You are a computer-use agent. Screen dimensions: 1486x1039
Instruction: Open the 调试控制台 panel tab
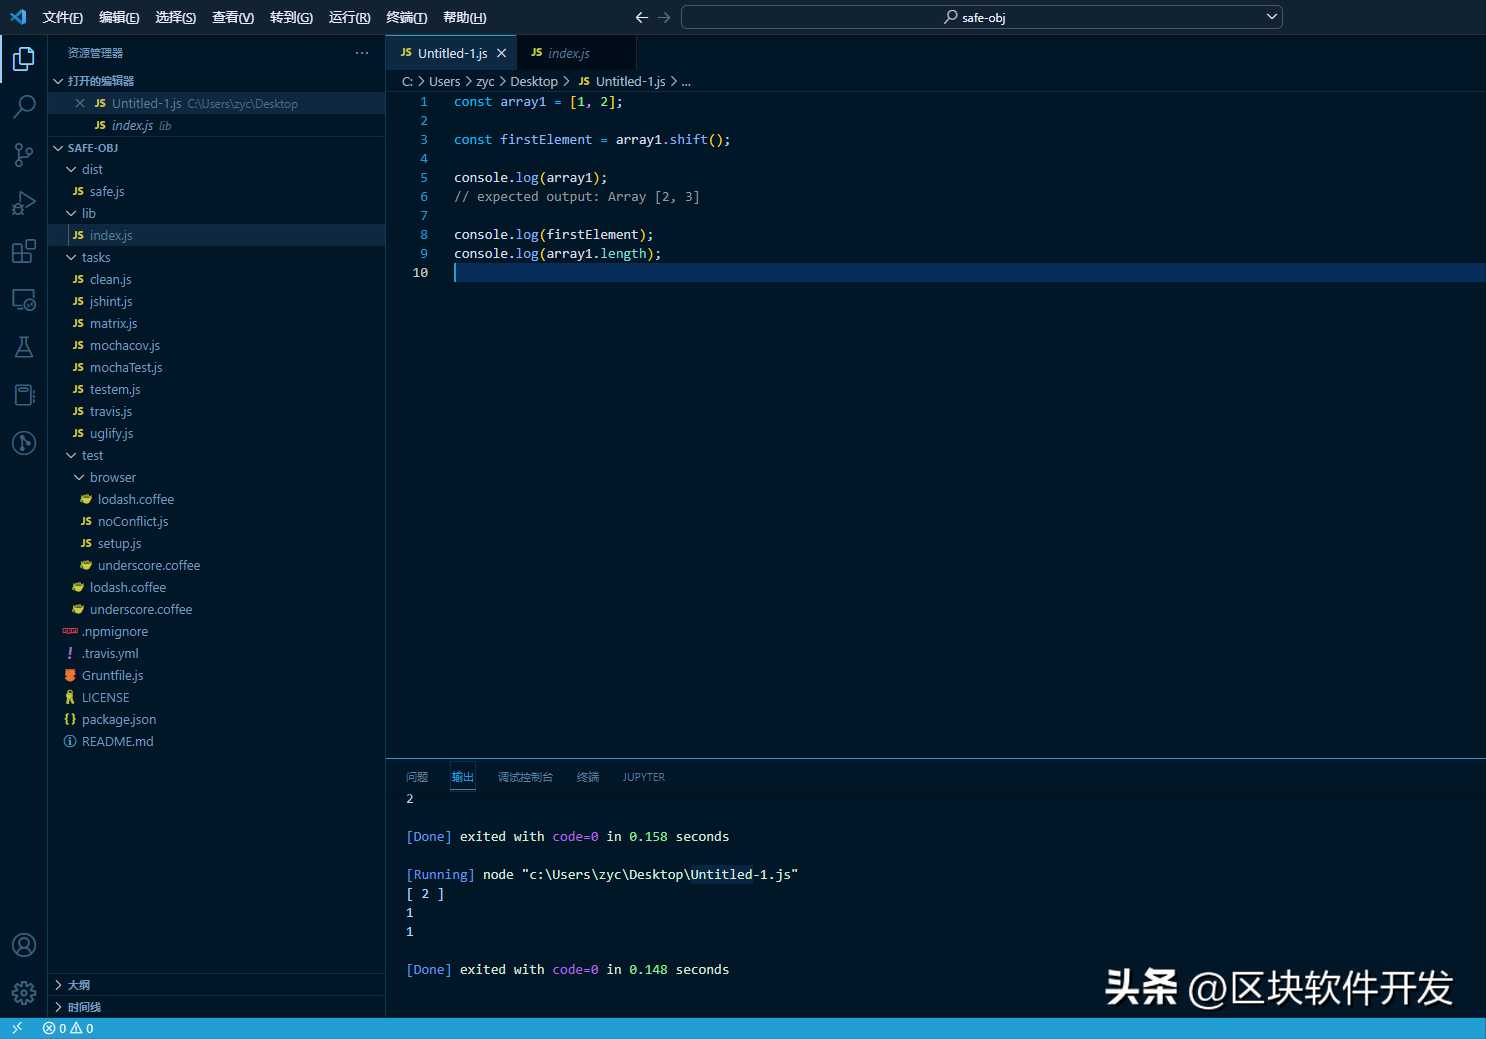click(x=525, y=777)
